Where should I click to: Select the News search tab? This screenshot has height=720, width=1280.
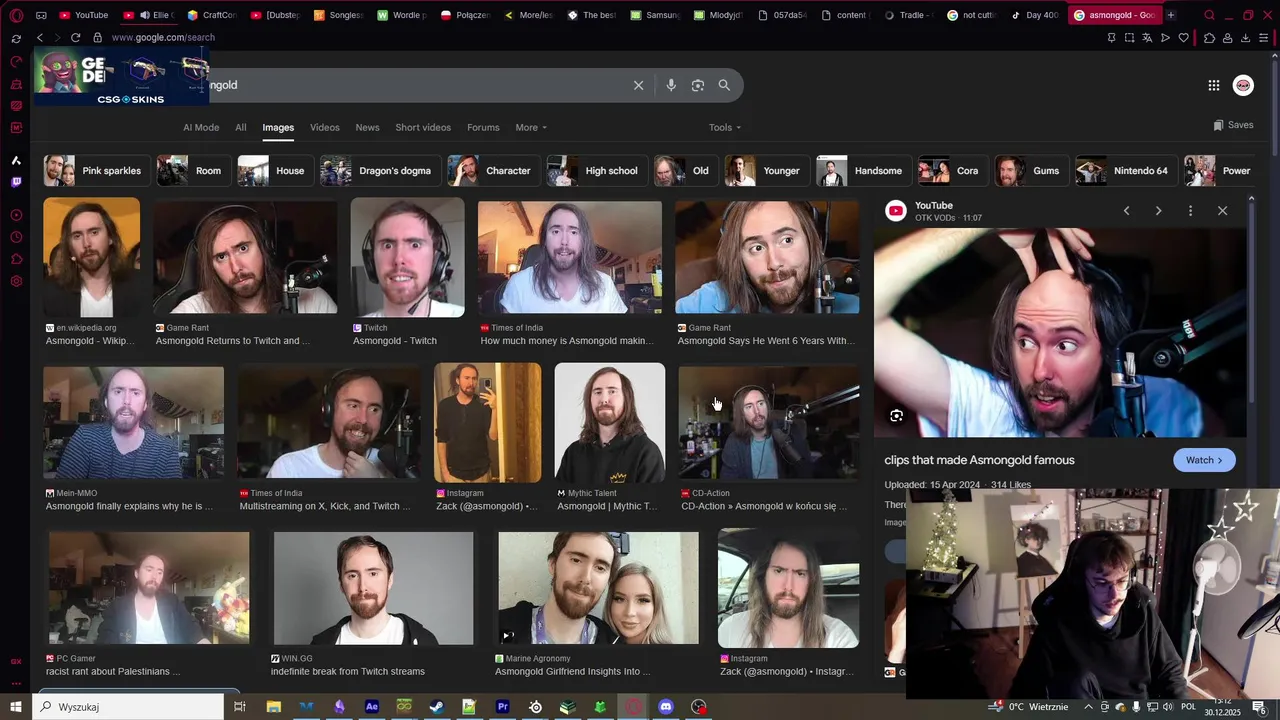click(367, 127)
